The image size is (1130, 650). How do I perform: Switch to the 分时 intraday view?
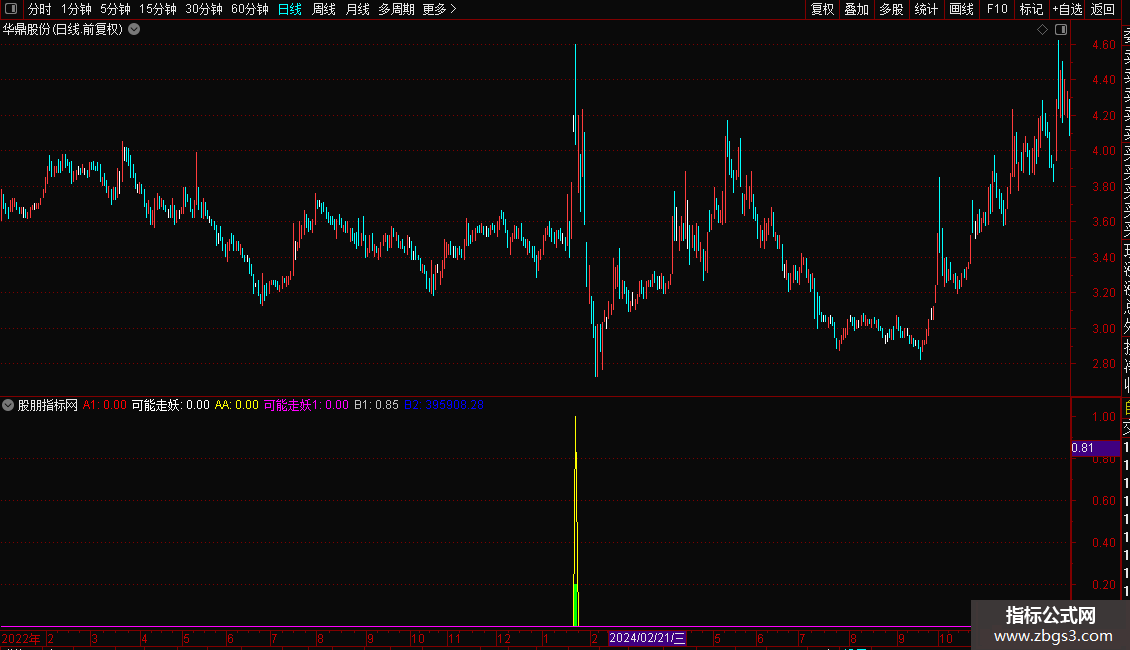click(x=40, y=9)
